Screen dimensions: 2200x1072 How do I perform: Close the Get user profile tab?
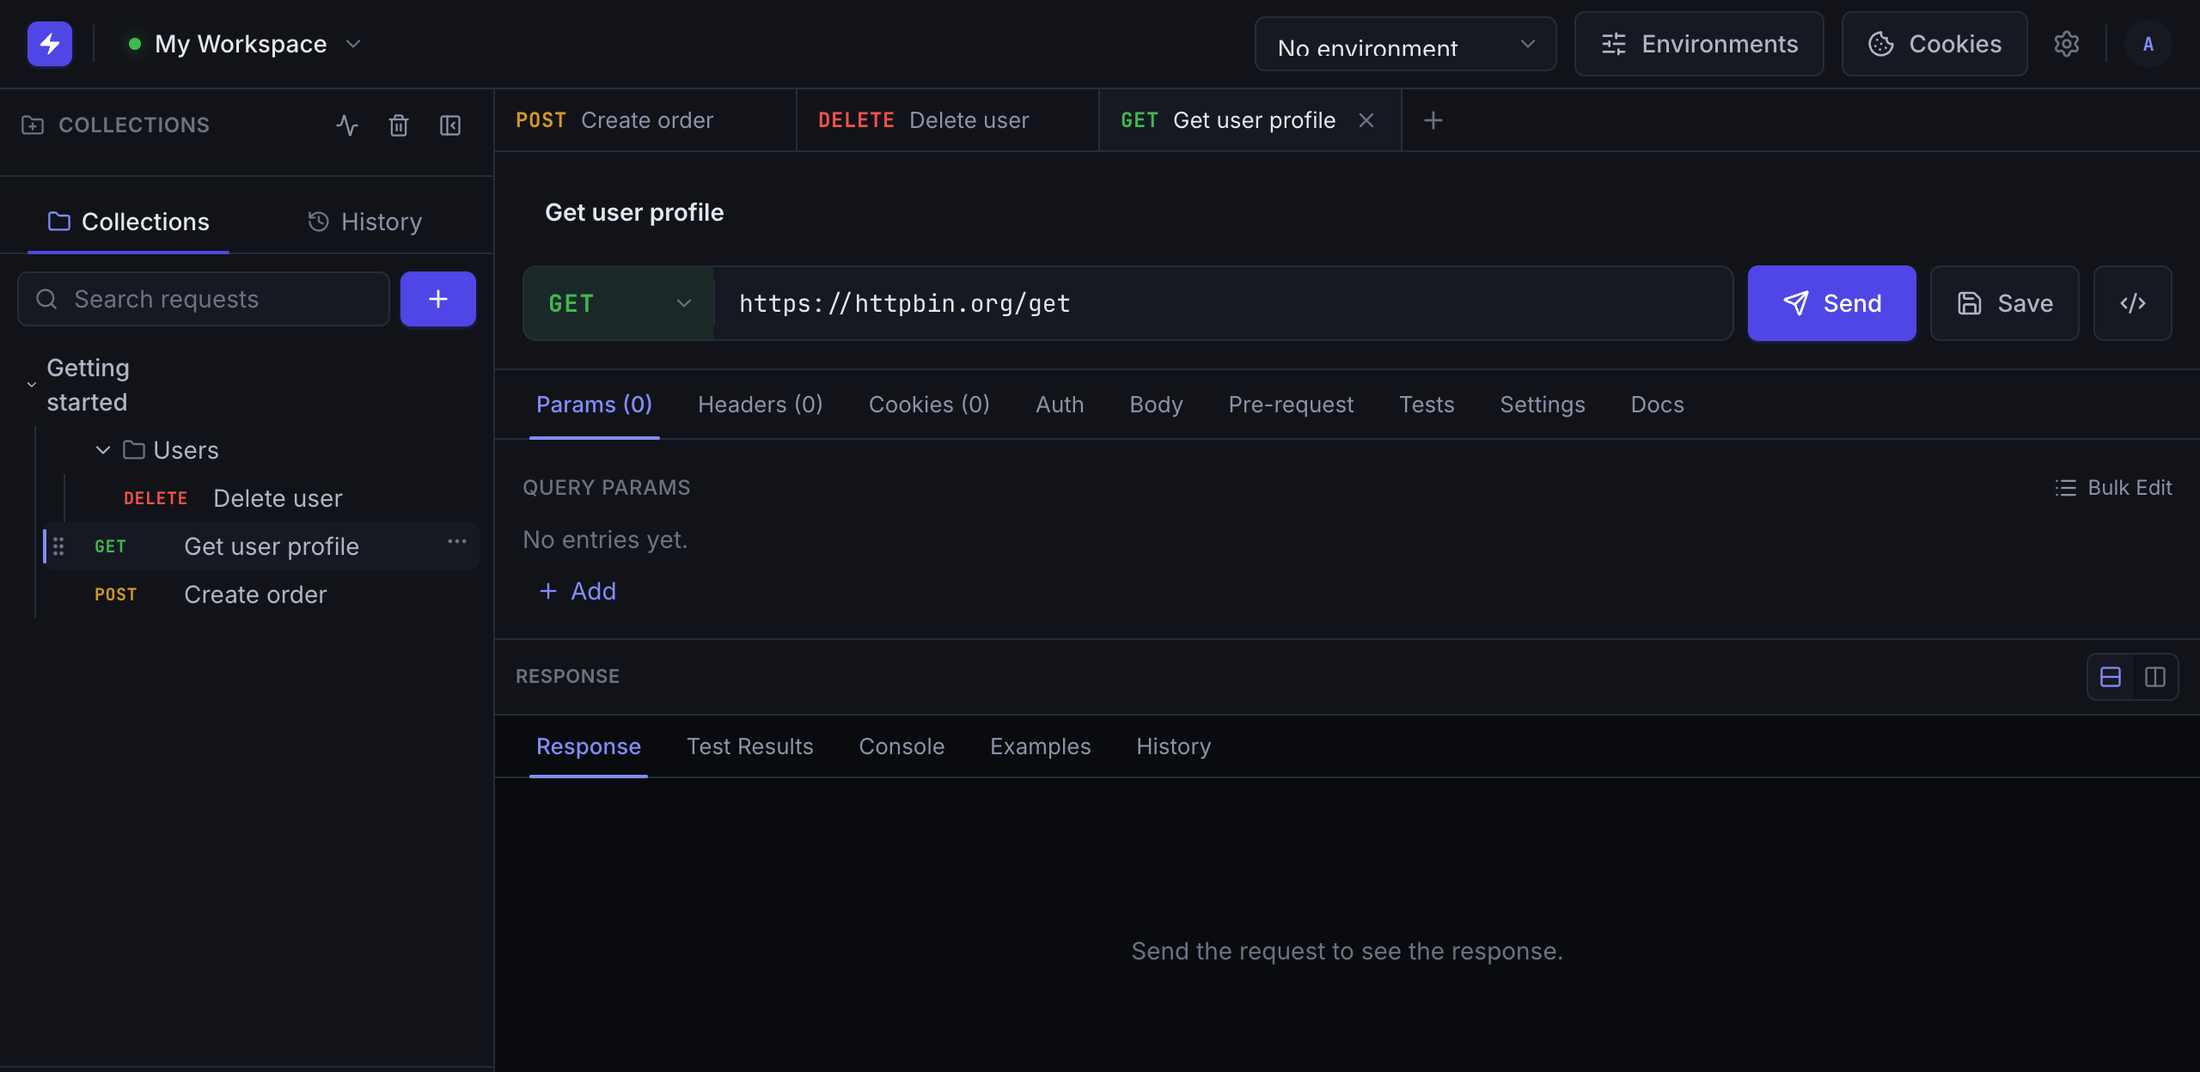pos(1366,120)
